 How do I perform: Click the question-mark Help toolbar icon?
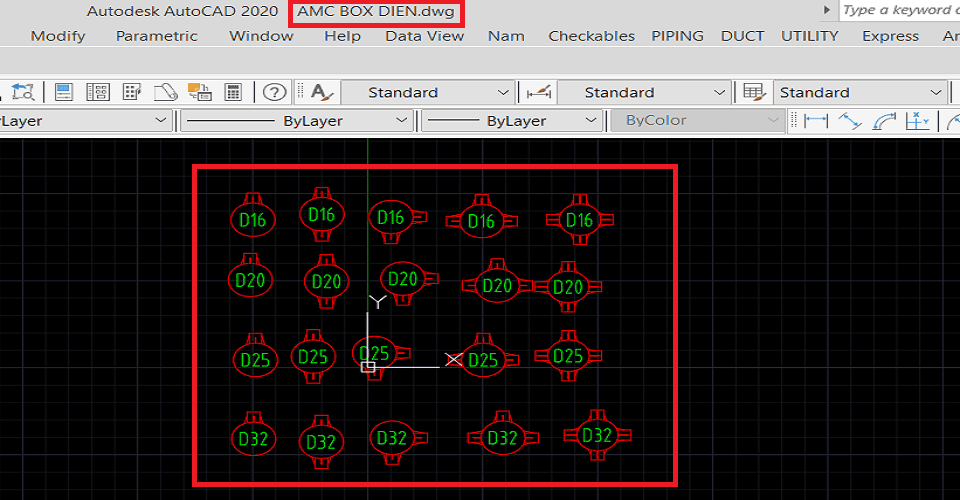(x=274, y=92)
